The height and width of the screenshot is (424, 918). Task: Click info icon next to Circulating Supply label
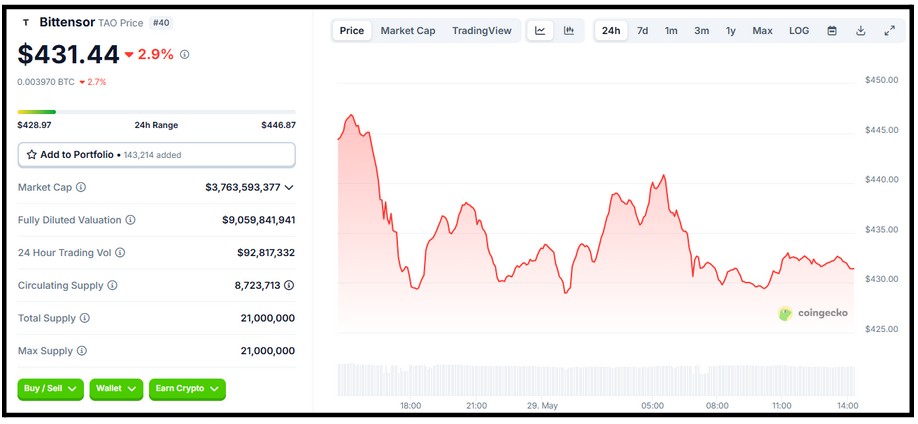pos(112,286)
